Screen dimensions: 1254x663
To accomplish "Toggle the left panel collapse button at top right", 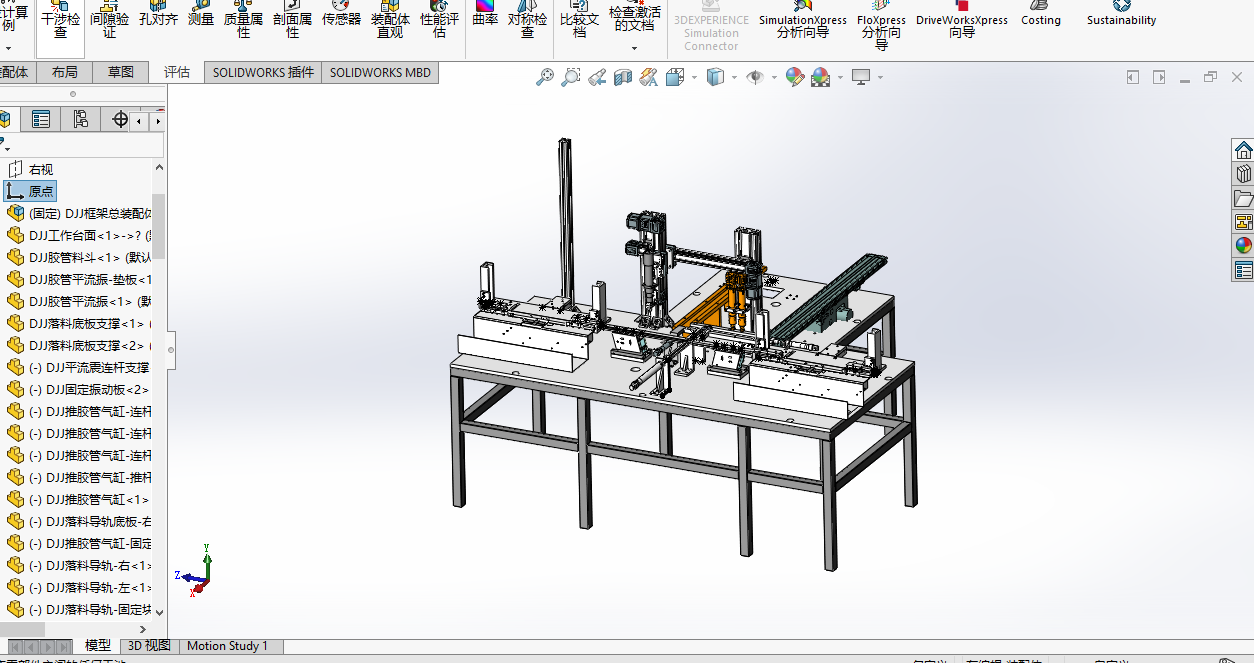I will tap(1133, 77).
